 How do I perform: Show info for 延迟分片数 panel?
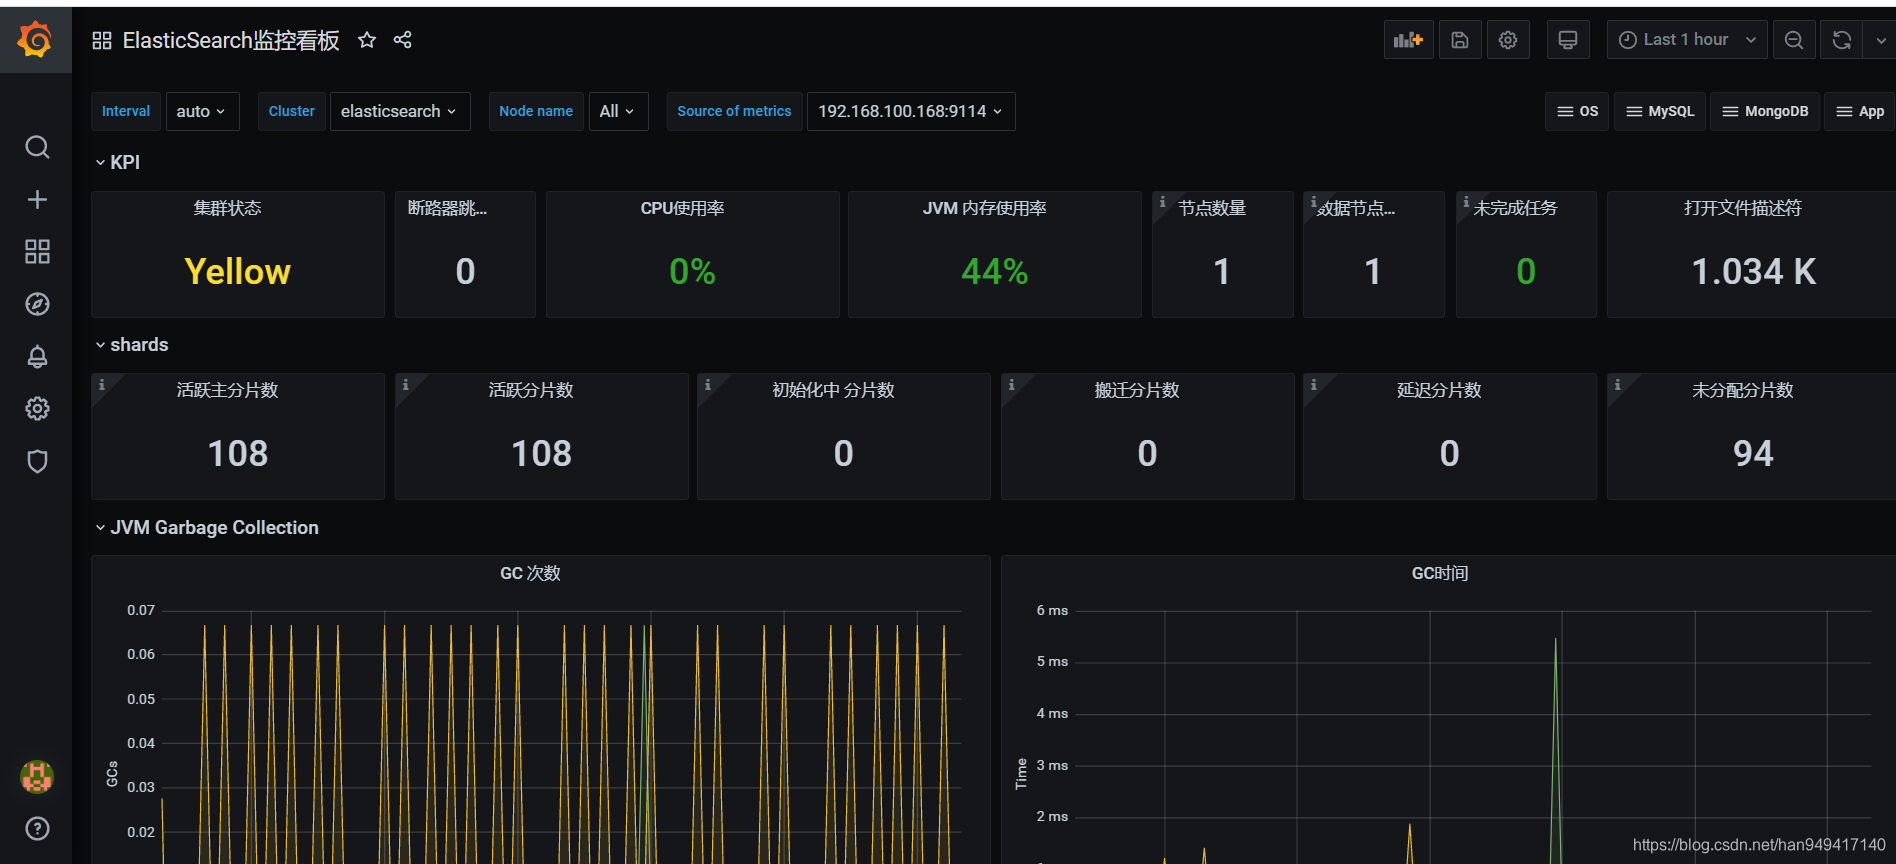click(x=1313, y=385)
